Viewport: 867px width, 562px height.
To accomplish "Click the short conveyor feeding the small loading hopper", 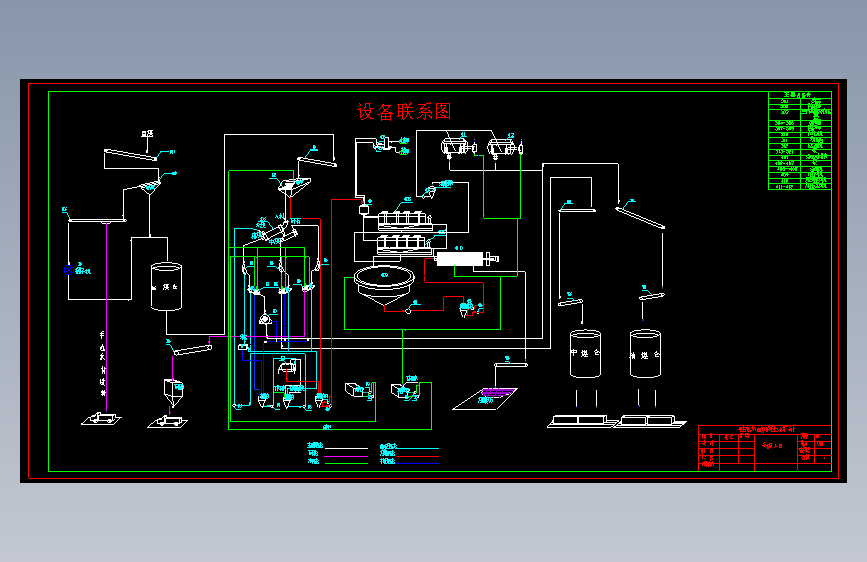I will click(x=192, y=350).
